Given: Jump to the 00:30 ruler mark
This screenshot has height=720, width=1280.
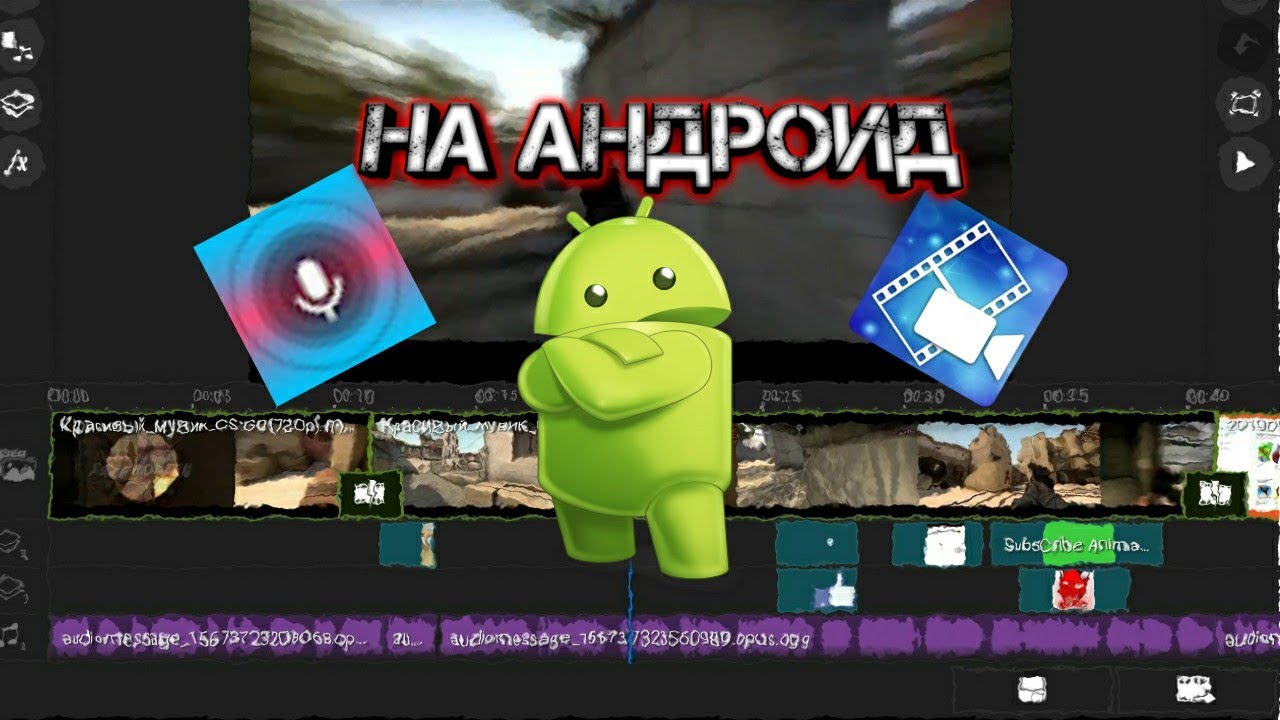Looking at the screenshot, I should pos(923,396).
